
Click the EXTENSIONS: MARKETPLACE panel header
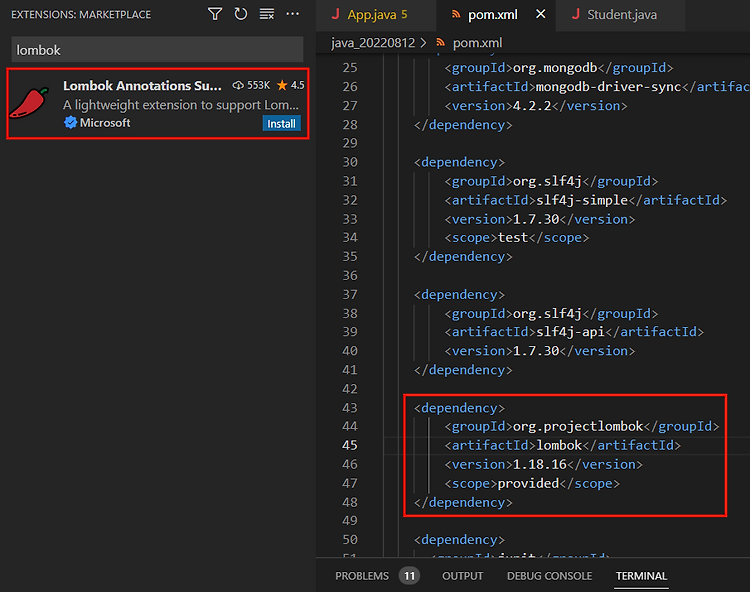tap(81, 15)
